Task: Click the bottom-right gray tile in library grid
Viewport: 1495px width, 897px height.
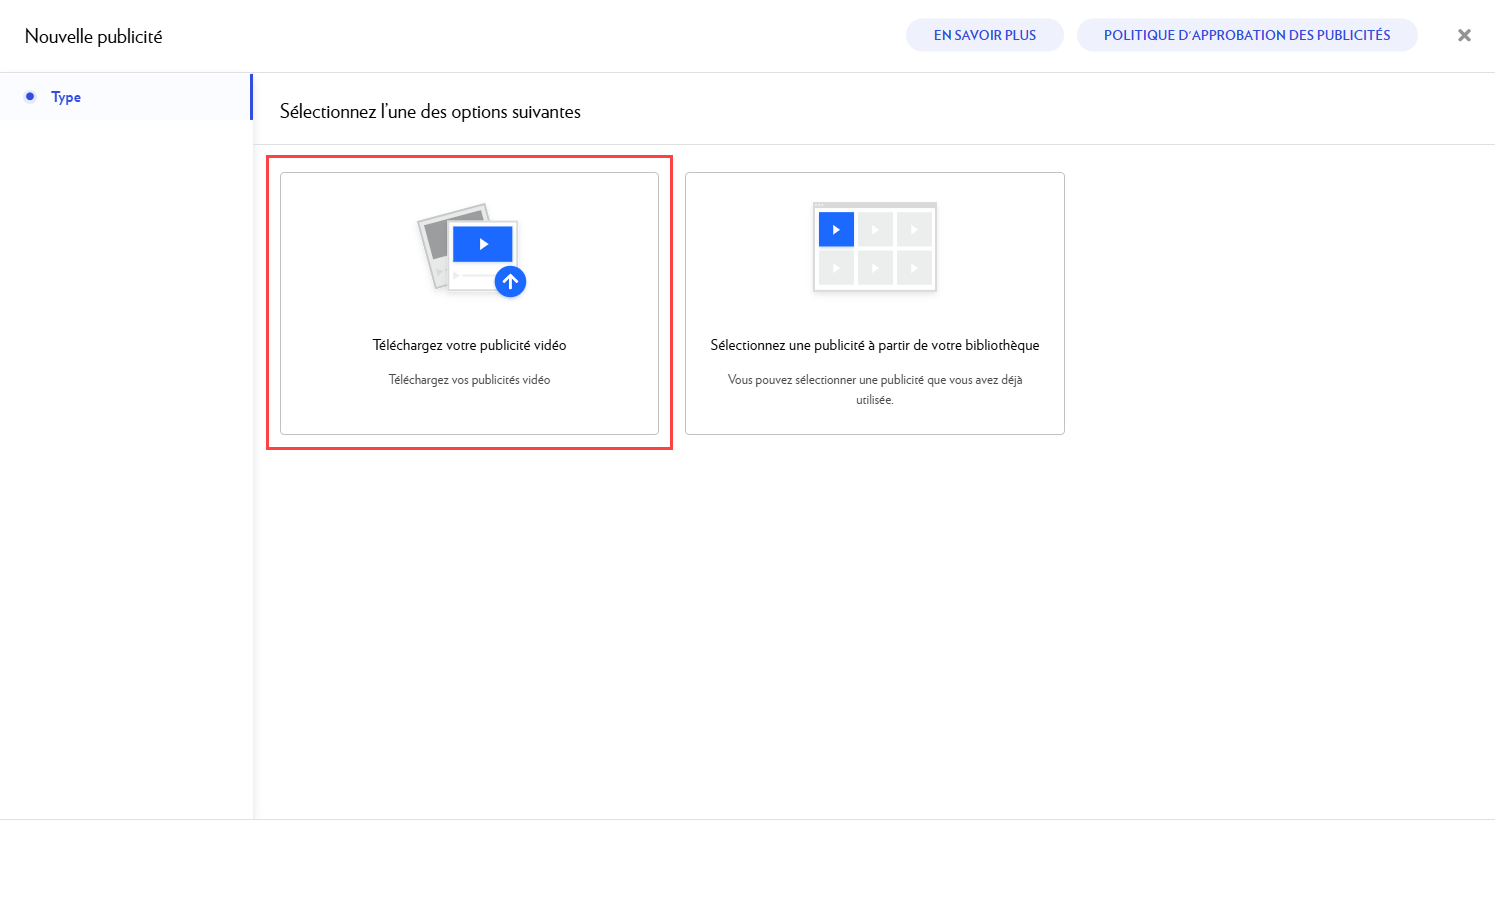Action: tap(914, 268)
